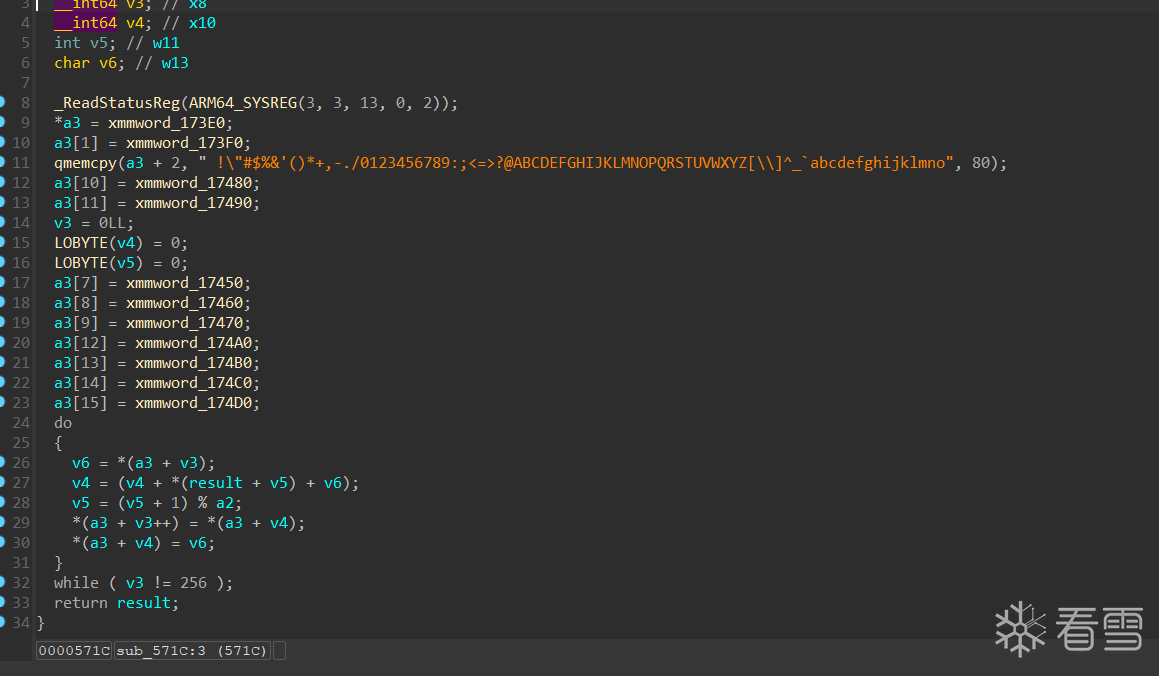1159x676 pixels.
Task: Click the 0000571C address field
Action: click(73, 651)
